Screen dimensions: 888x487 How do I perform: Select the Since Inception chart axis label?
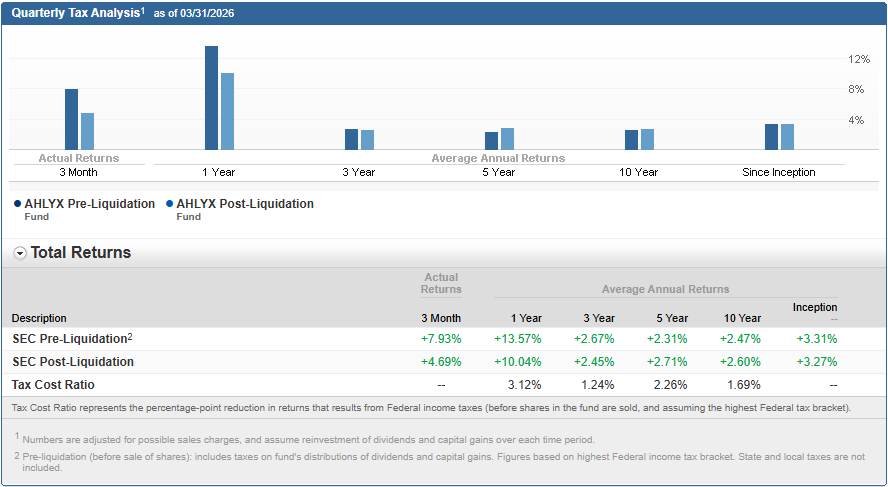point(778,172)
